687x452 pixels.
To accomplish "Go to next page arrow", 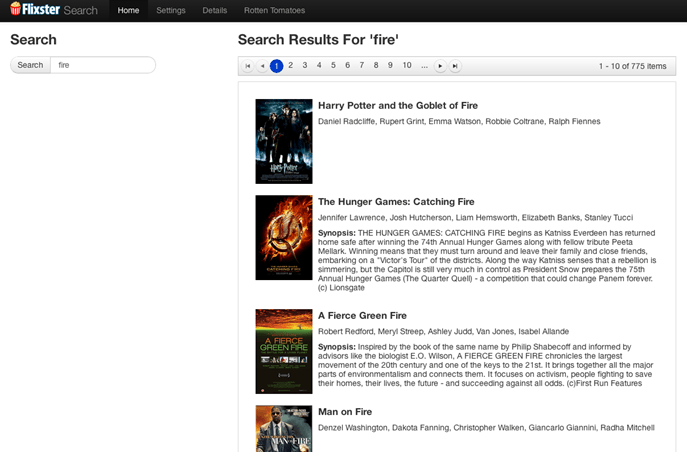I will [x=440, y=66].
